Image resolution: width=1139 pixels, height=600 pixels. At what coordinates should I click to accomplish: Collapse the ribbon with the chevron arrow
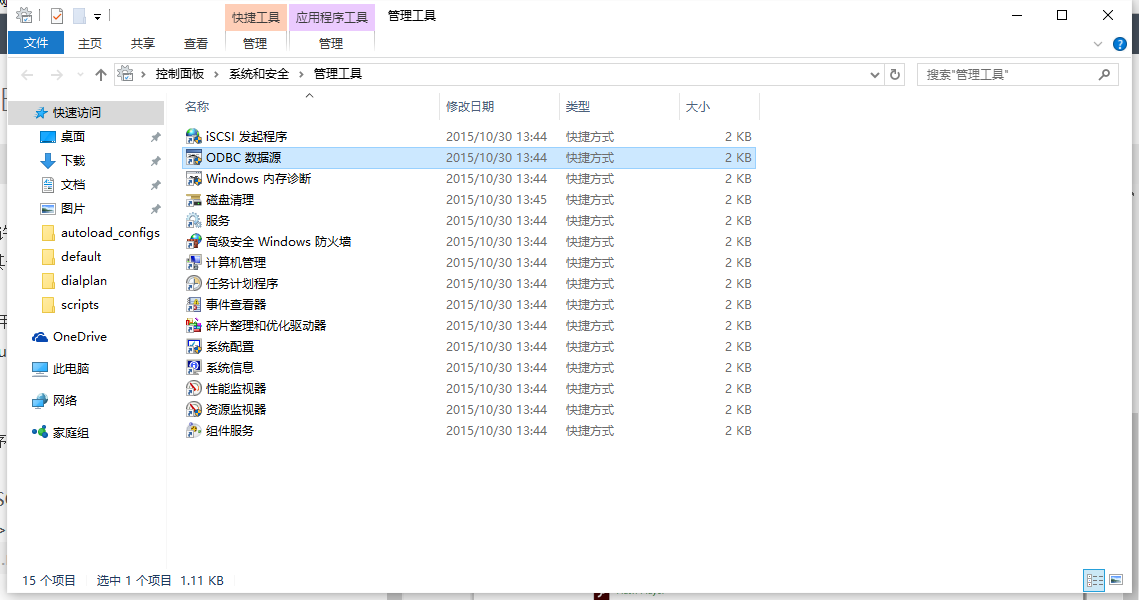[1099, 43]
